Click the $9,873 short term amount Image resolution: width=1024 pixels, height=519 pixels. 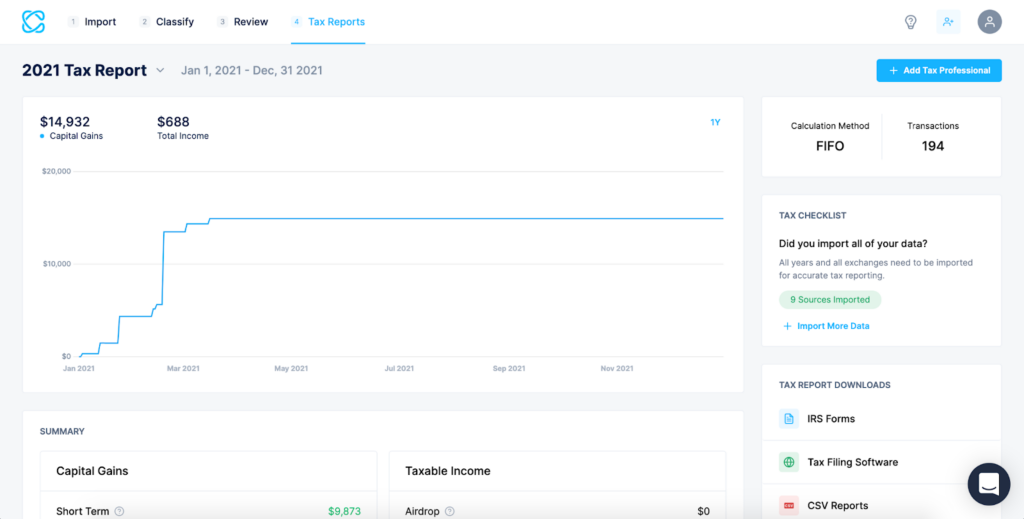point(344,511)
